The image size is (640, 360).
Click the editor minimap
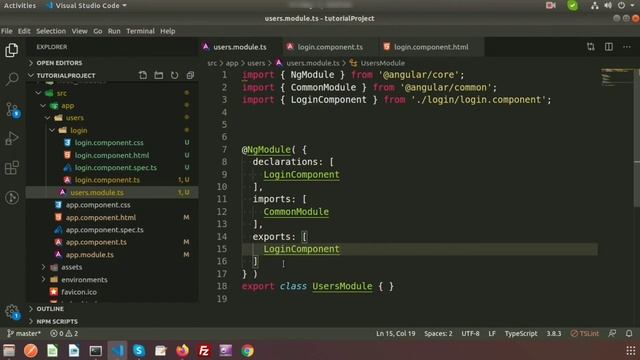(617, 78)
